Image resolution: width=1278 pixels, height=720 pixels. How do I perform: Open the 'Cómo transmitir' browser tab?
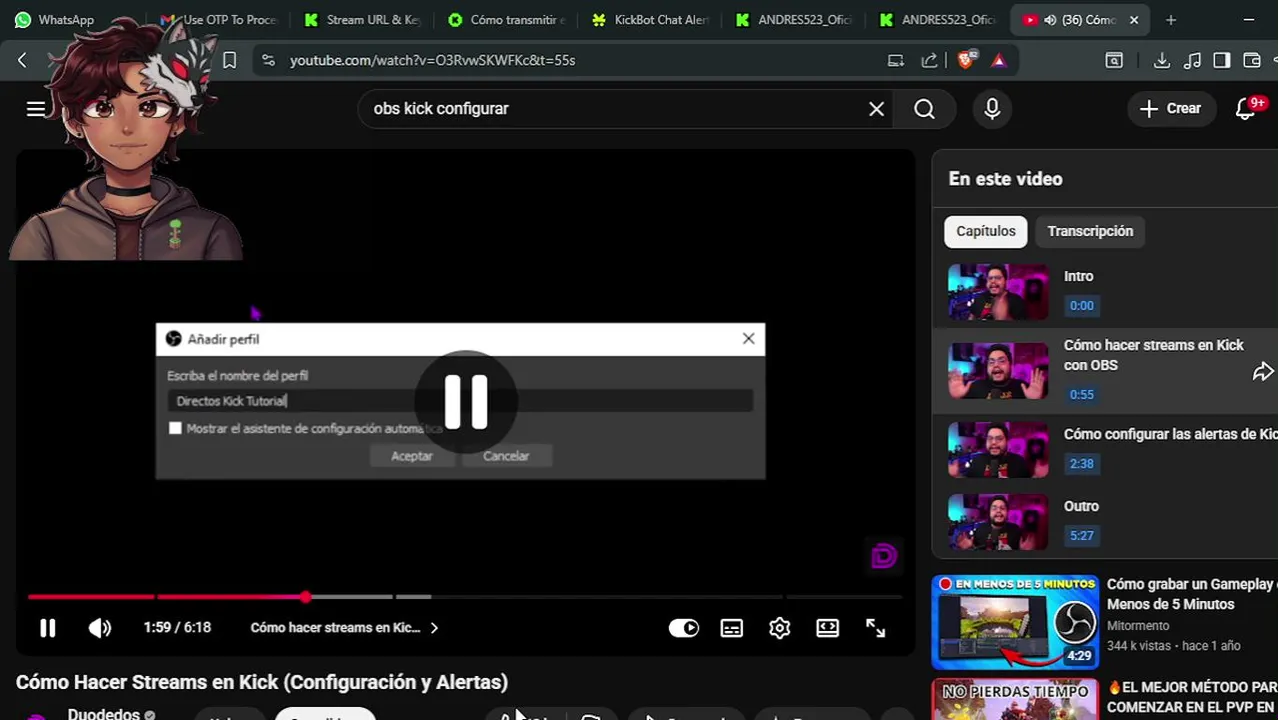click(508, 20)
